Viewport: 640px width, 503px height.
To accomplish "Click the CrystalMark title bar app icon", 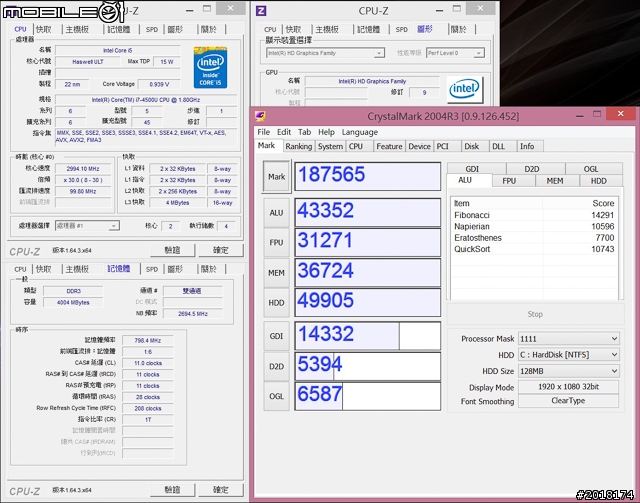I will (x=260, y=116).
